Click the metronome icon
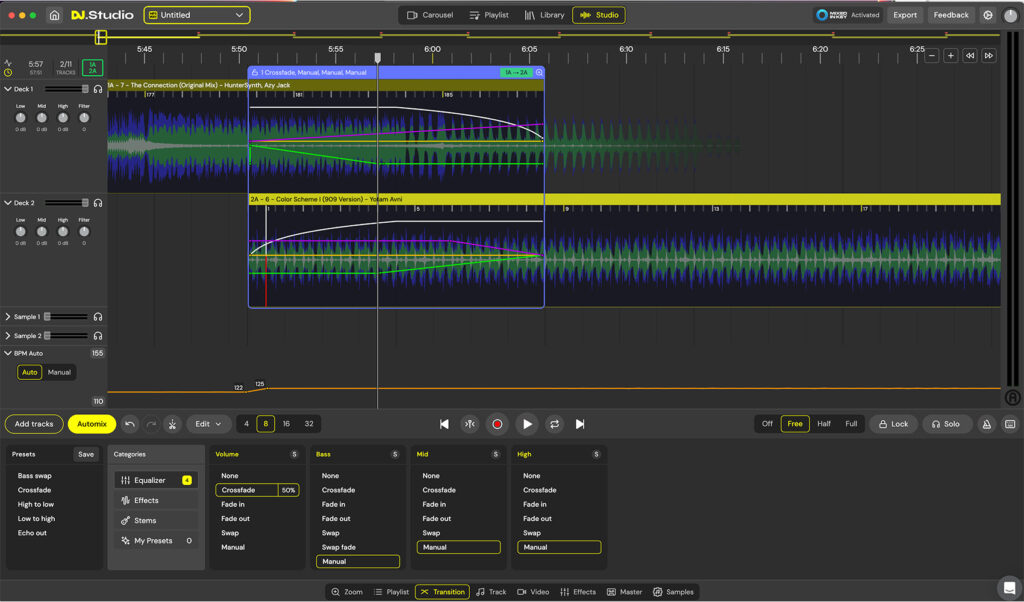 [x=987, y=424]
